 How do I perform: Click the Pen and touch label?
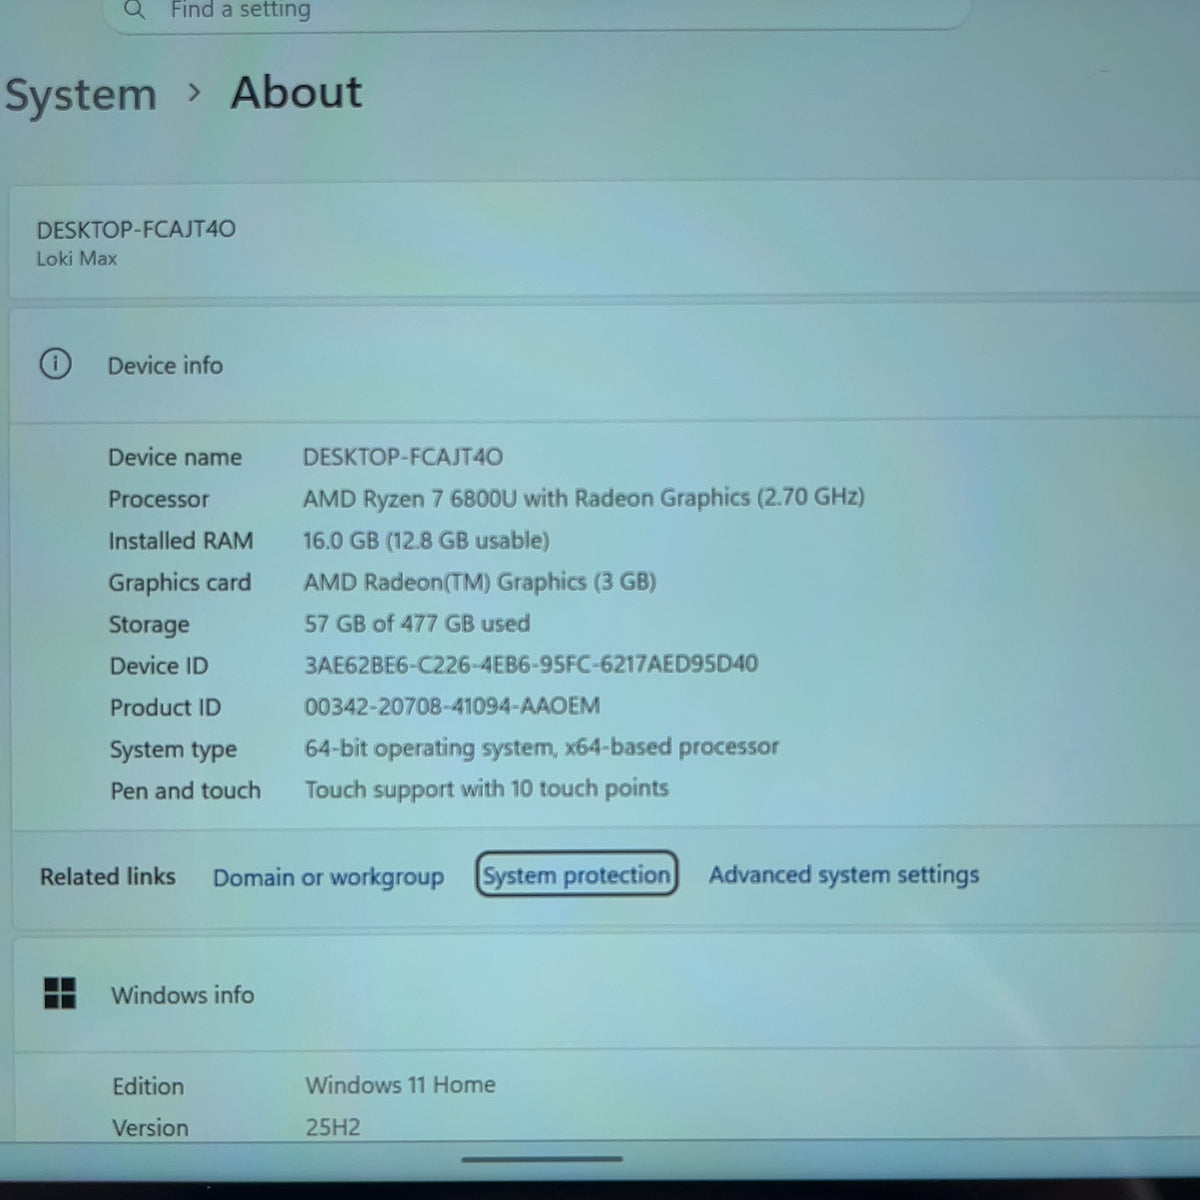point(185,791)
